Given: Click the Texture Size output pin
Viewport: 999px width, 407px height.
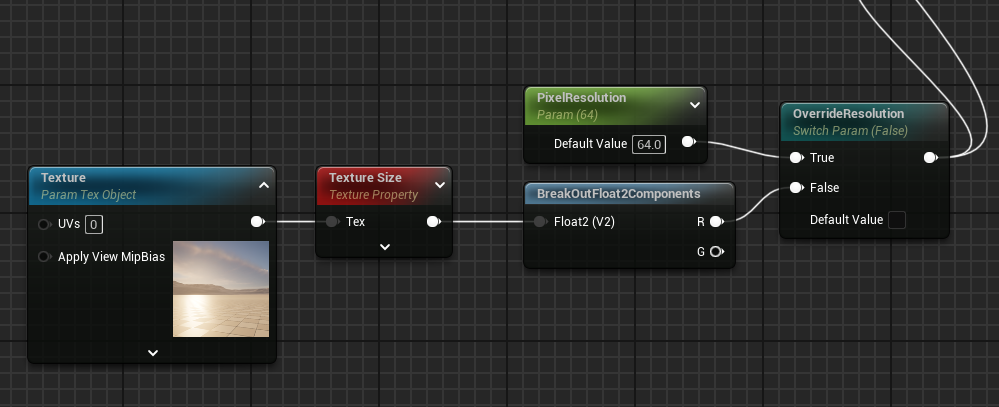Looking at the screenshot, I should [x=434, y=222].
